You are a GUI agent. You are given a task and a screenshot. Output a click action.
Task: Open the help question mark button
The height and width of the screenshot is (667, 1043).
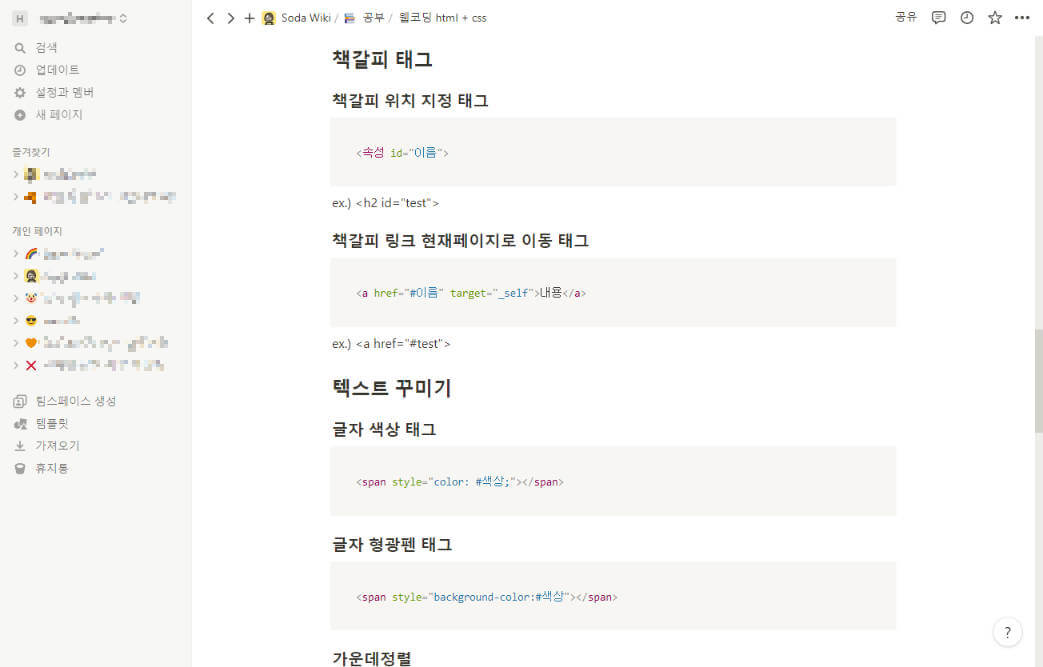[x=1007, y=632]
